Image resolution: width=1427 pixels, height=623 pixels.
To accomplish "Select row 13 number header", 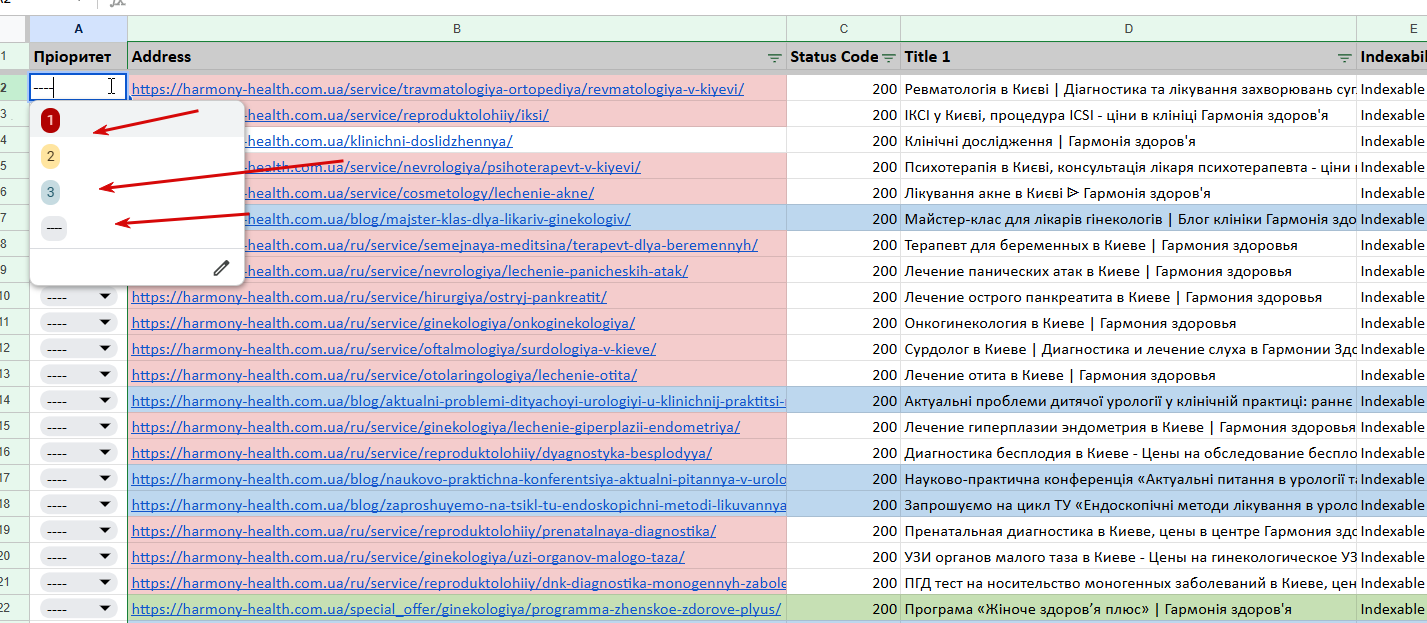I will pos(14,375).
